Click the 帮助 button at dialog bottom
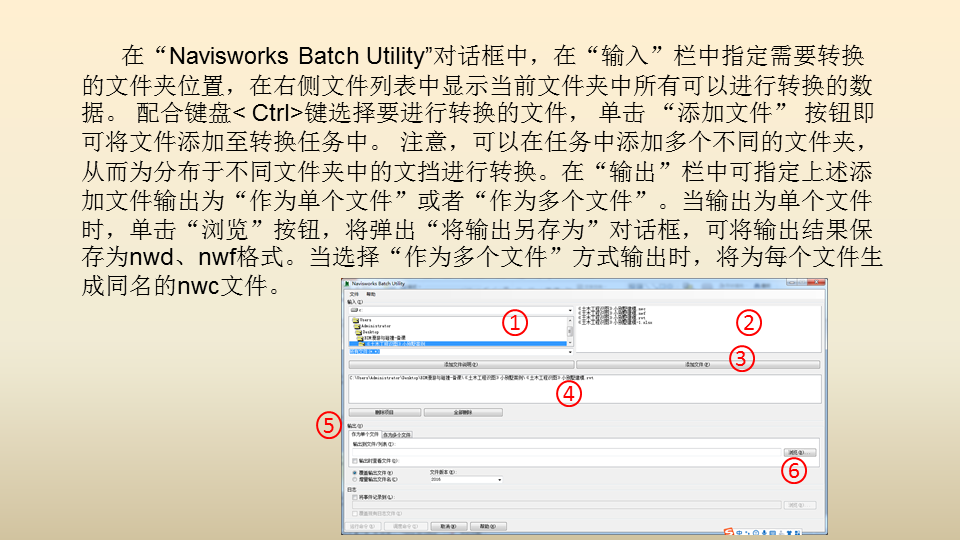 click(488, 527)
